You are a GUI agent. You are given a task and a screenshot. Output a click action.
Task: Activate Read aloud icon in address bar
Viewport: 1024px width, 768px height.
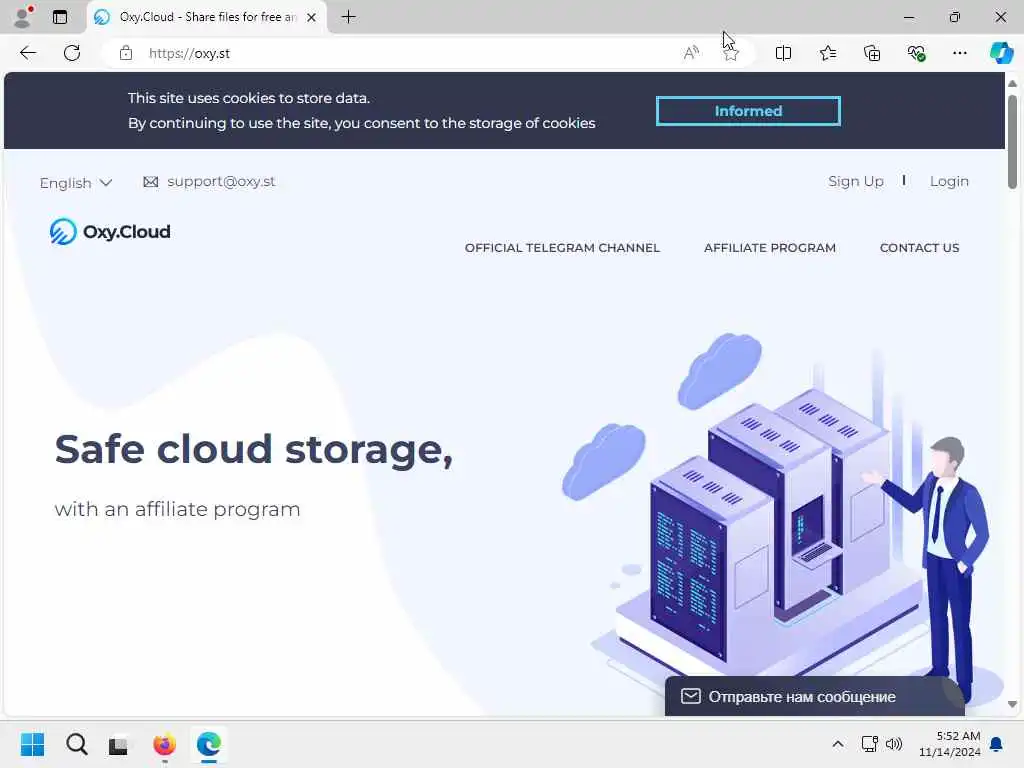point(691,53)
